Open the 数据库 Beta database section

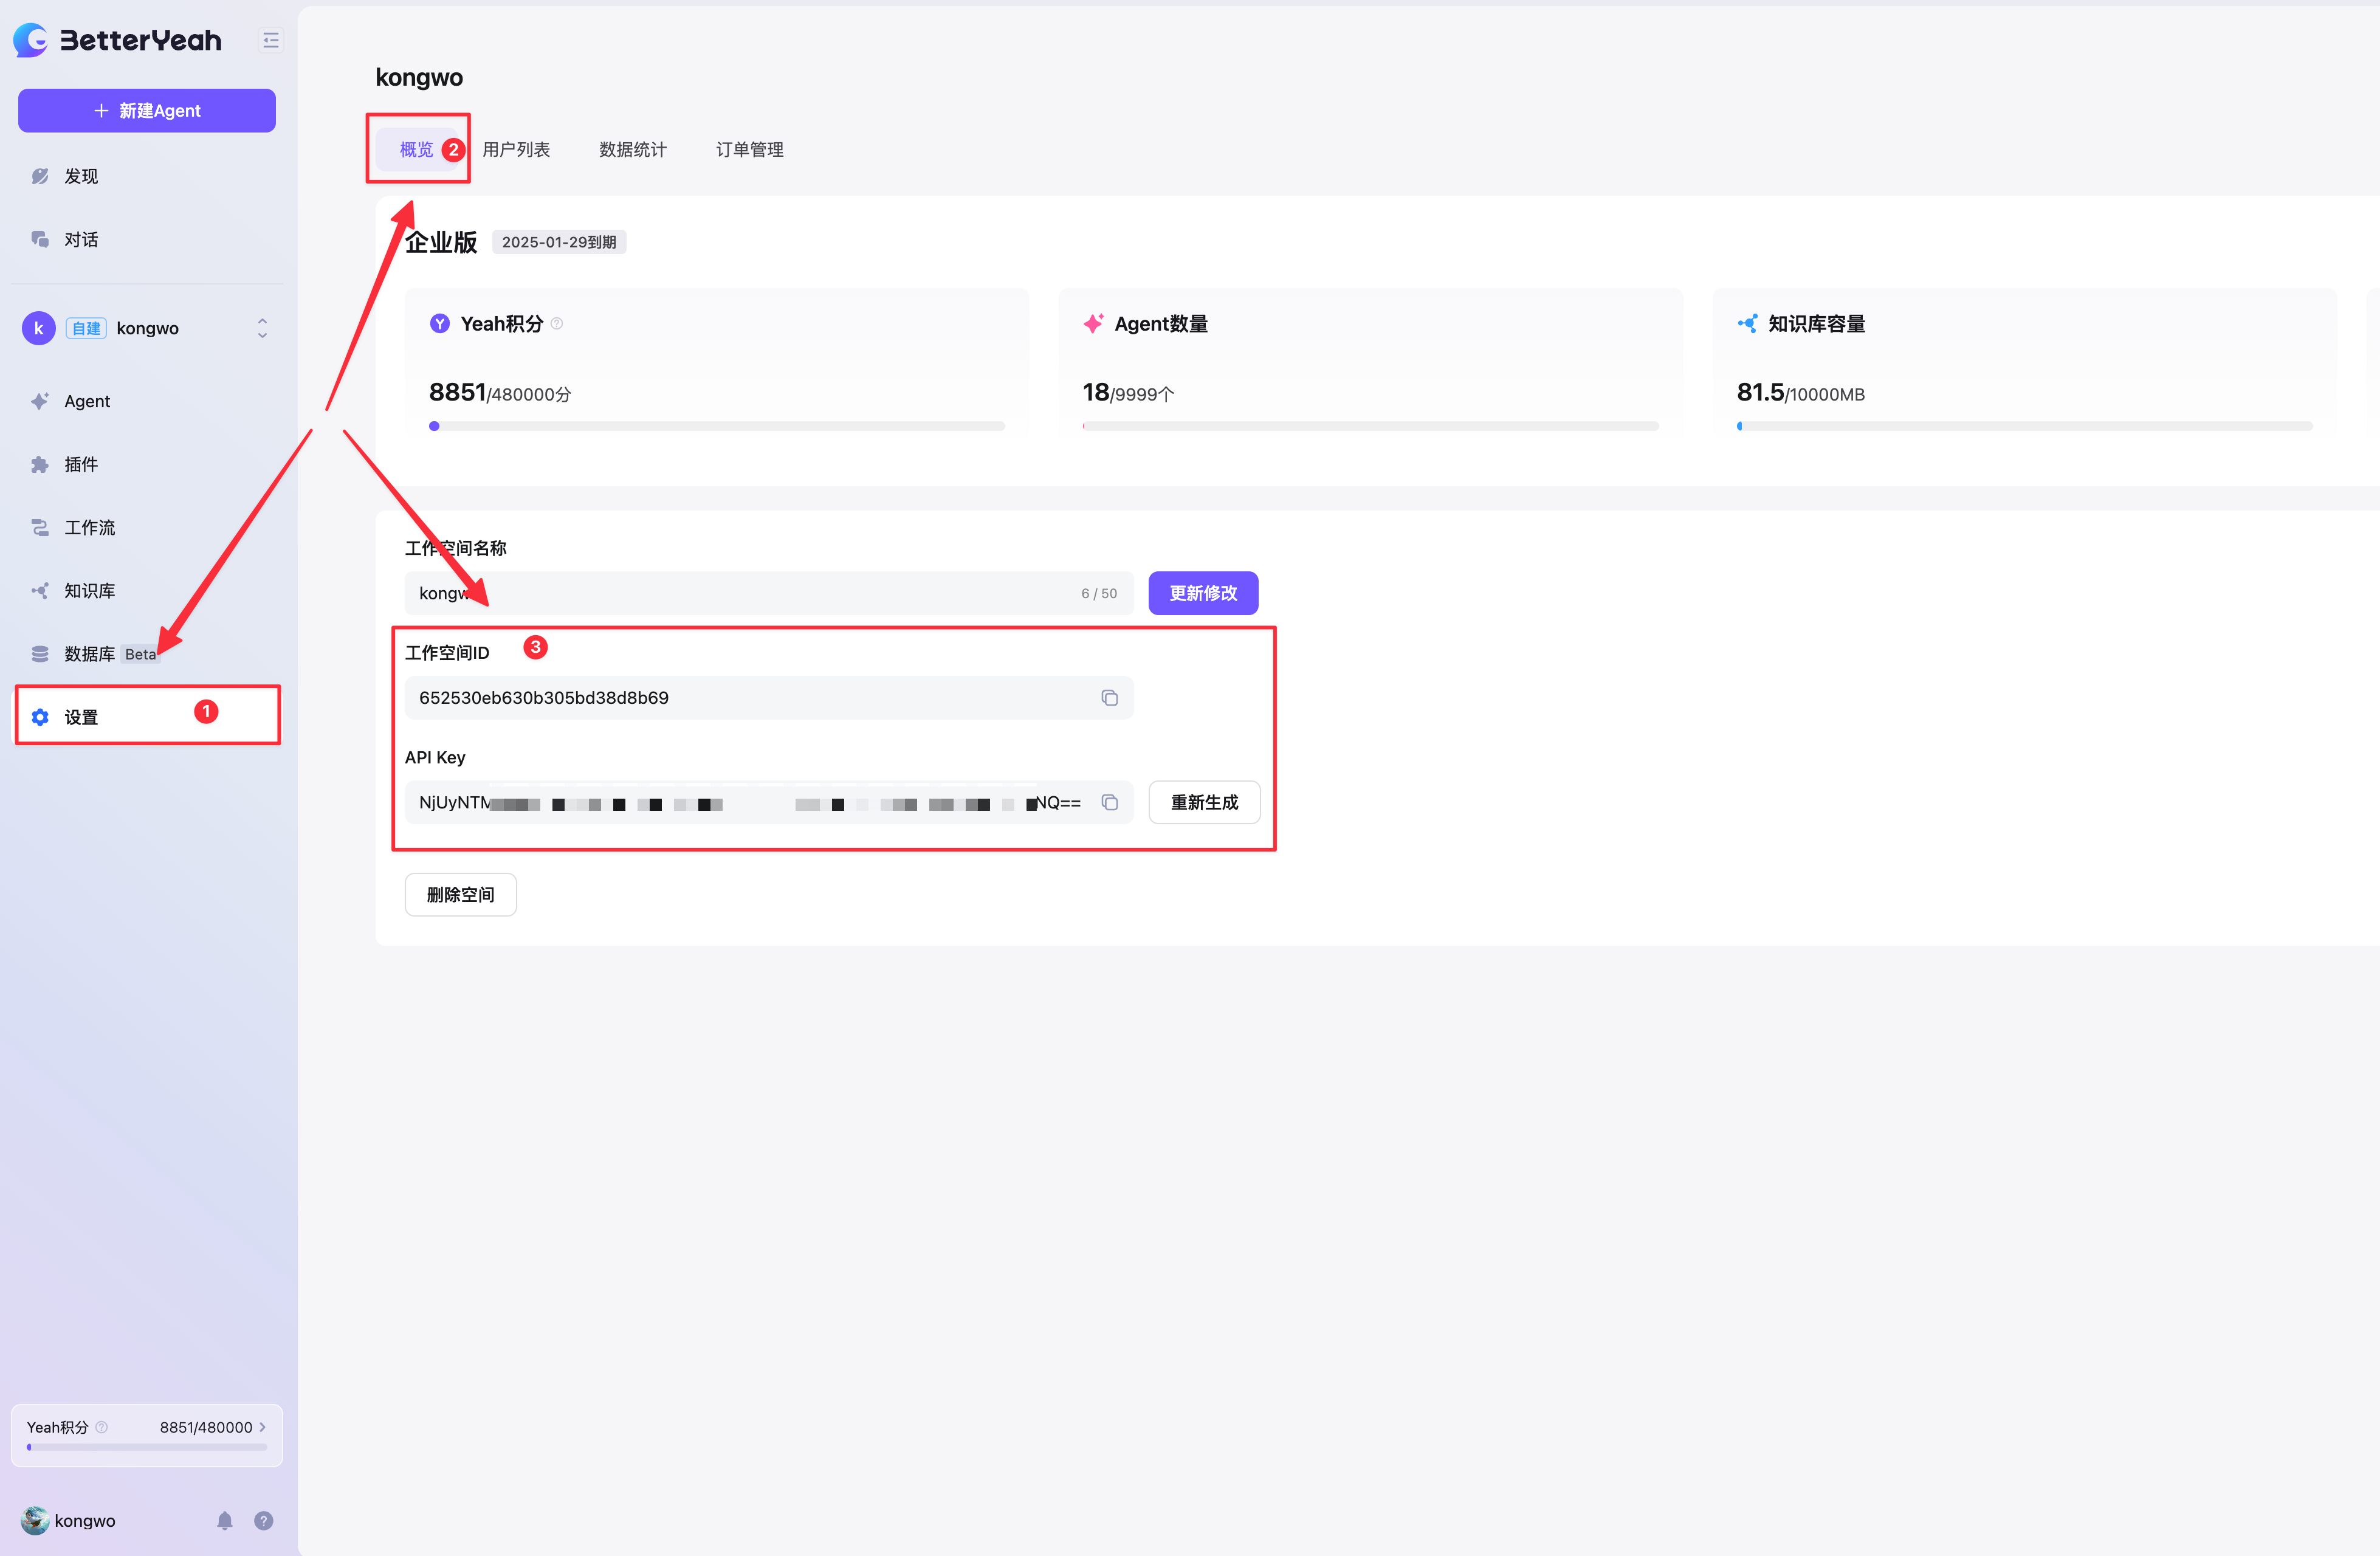pos(147,653)
